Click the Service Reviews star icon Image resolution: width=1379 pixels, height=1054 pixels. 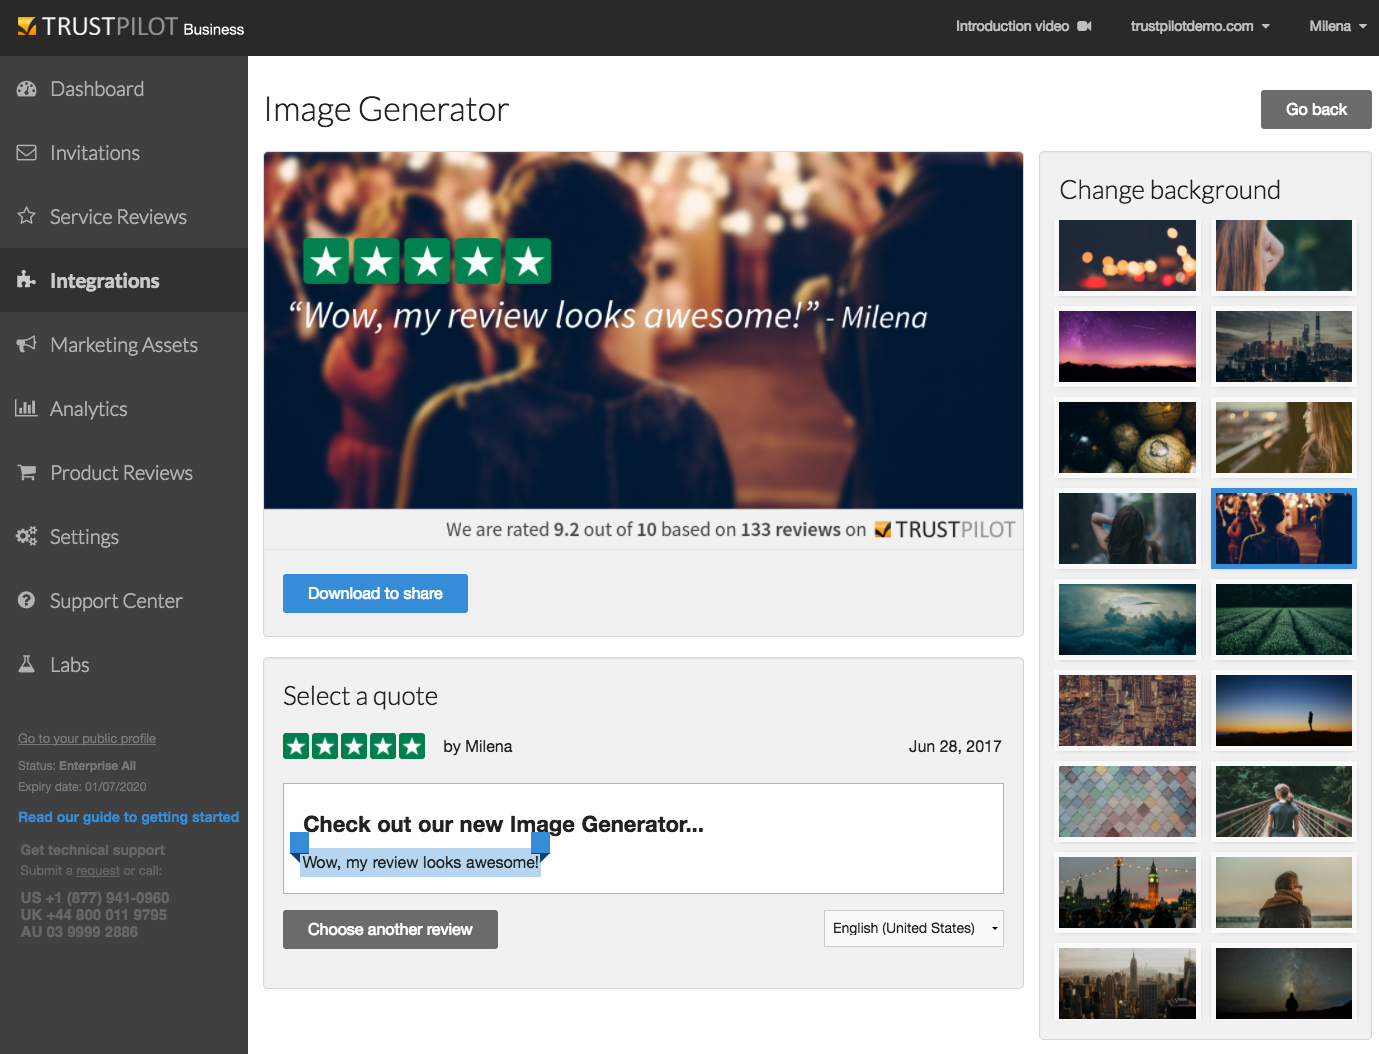pyautogui.click(x=27, y=216)
